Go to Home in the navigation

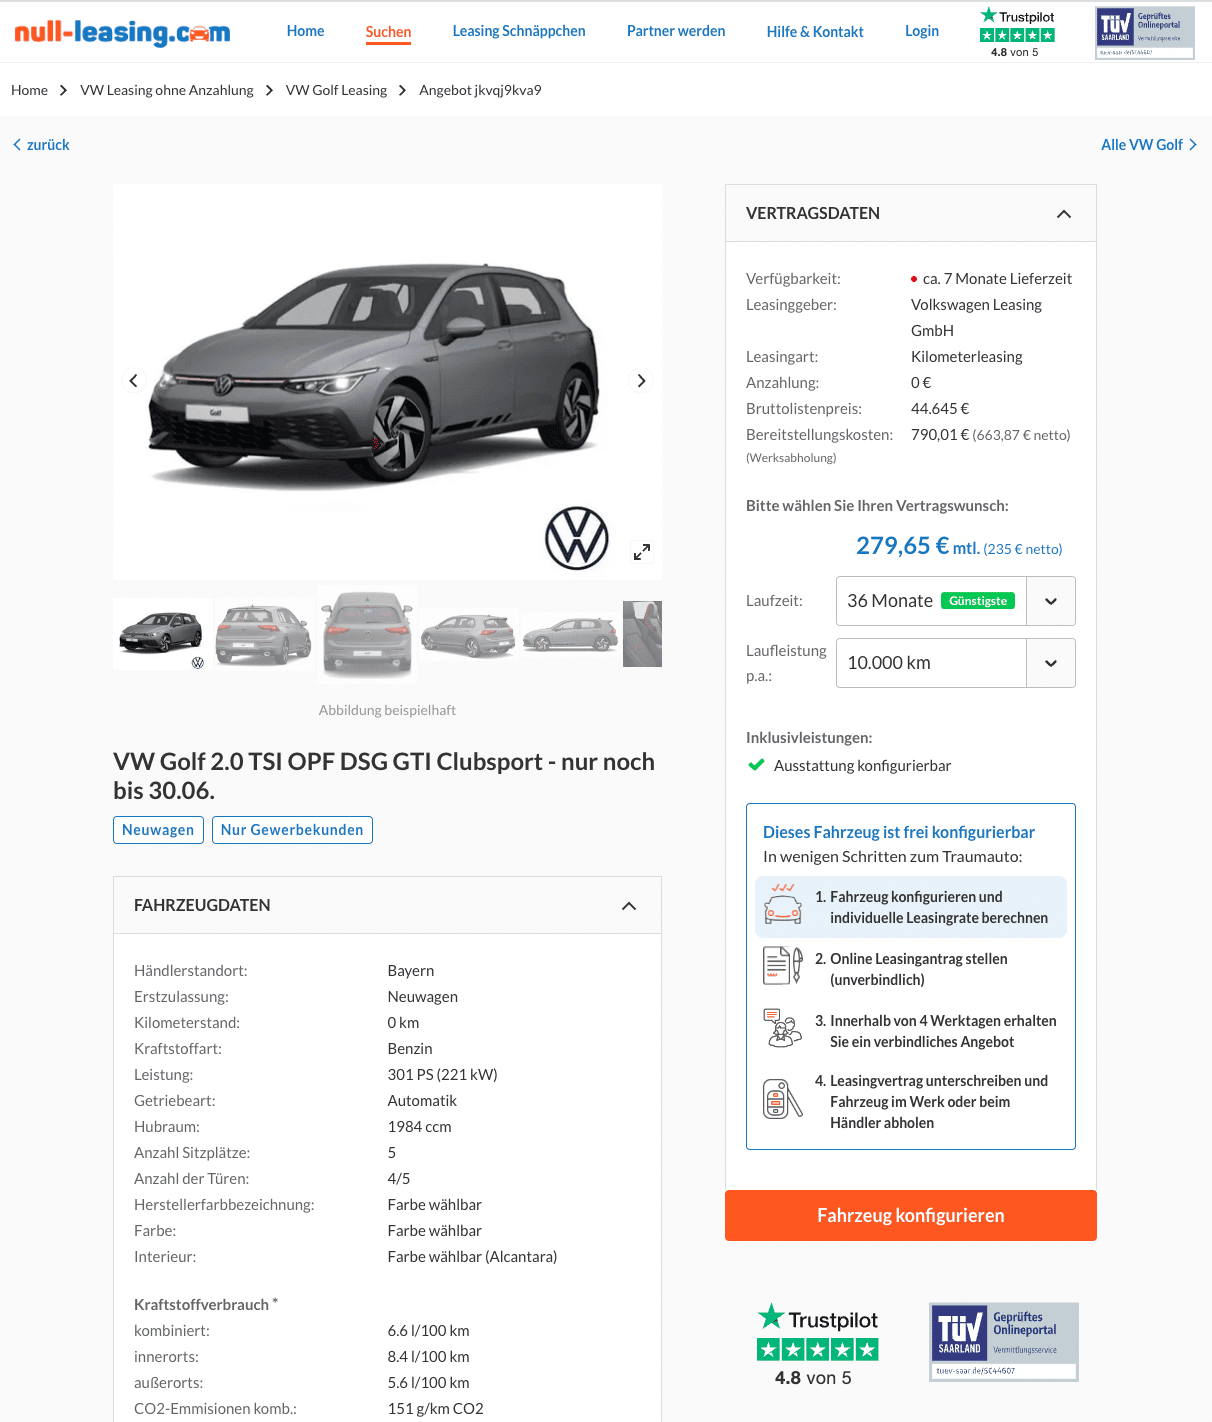[x=305, y=31]
